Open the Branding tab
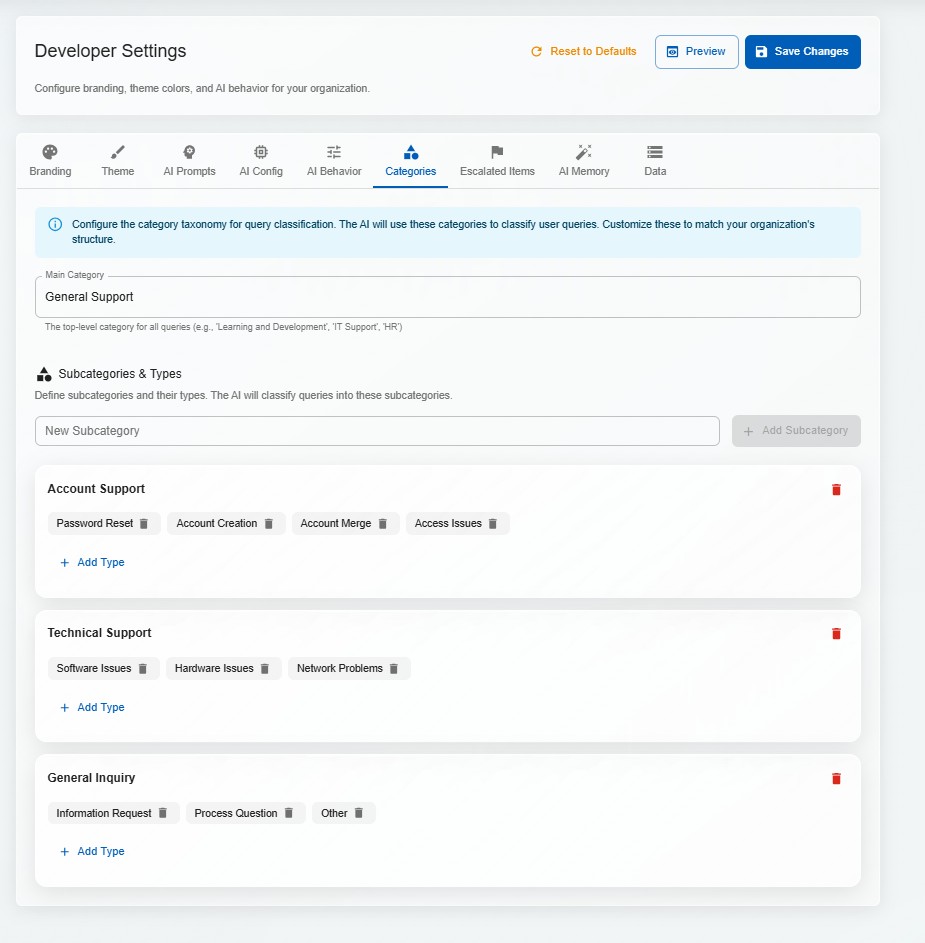The image size is (925, 943). point(49,160)
